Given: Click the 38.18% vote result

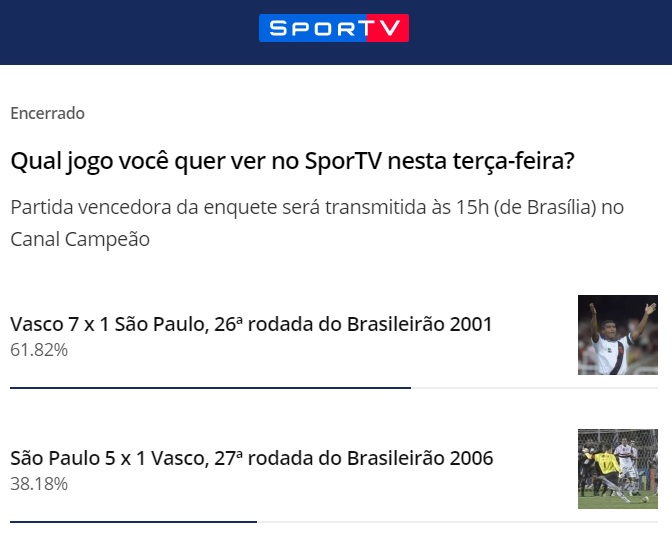Looking at the screenshot, I should coord(39,484).
